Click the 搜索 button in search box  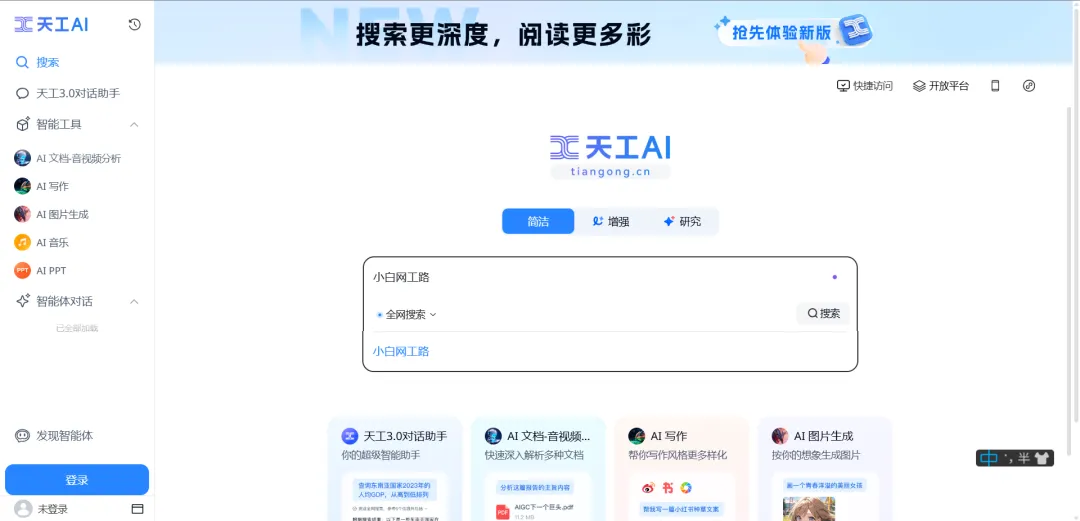point(823,314)
